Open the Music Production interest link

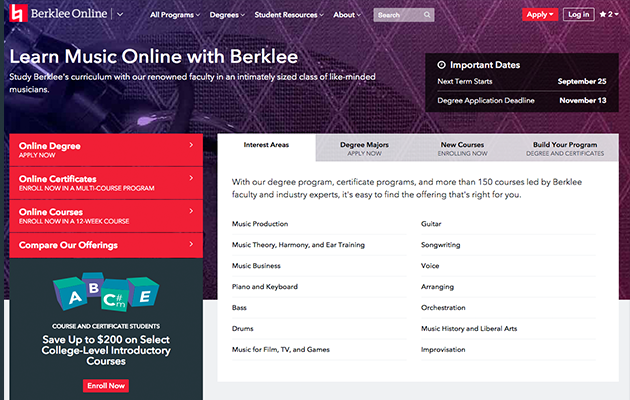click(260, 224)
